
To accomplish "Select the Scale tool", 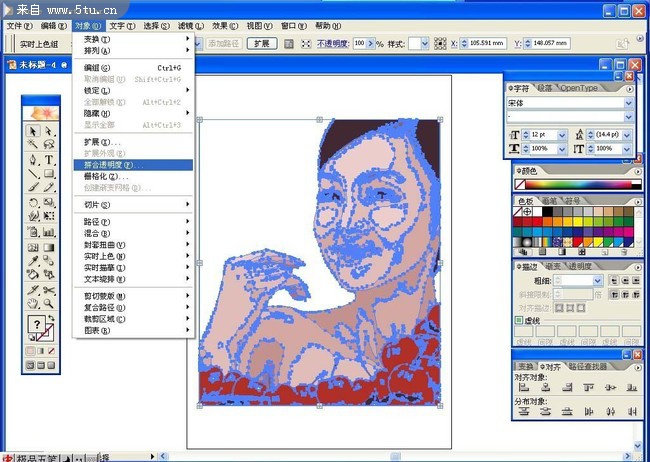I will point(49,203).
